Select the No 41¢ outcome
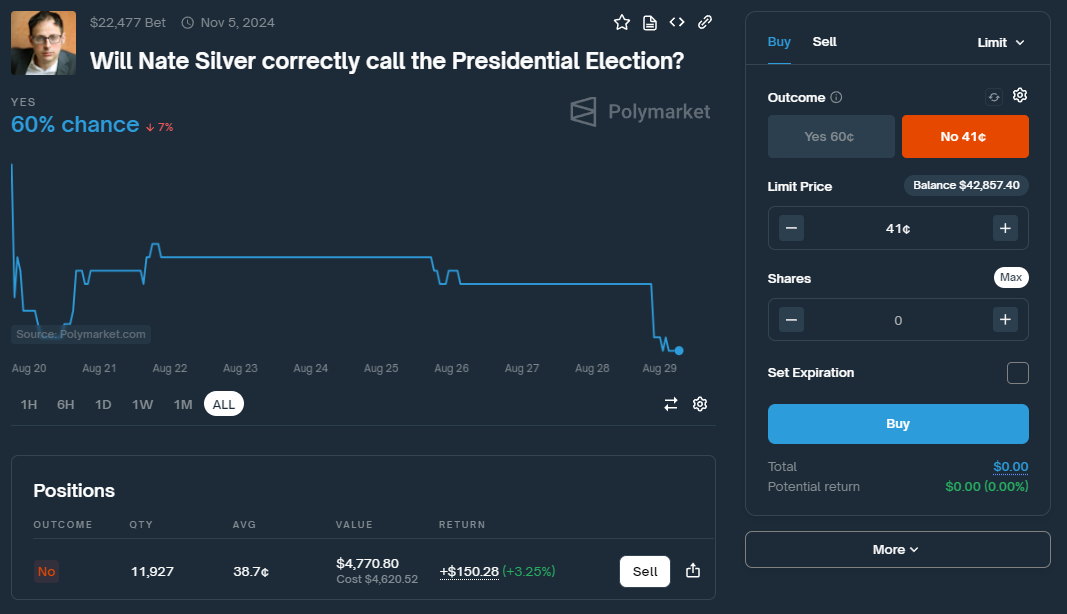The width and height of the screenshot is (1067, 614). pyautogui.click(x=964, y=137)
